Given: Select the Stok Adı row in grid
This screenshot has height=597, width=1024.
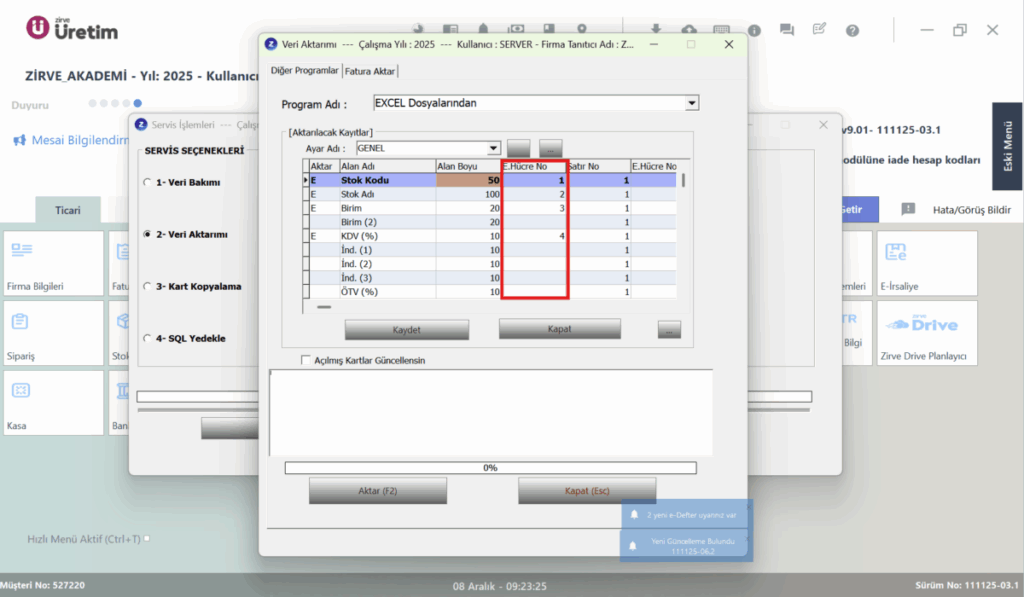Looking at the screenshot, I should [490, 194].
